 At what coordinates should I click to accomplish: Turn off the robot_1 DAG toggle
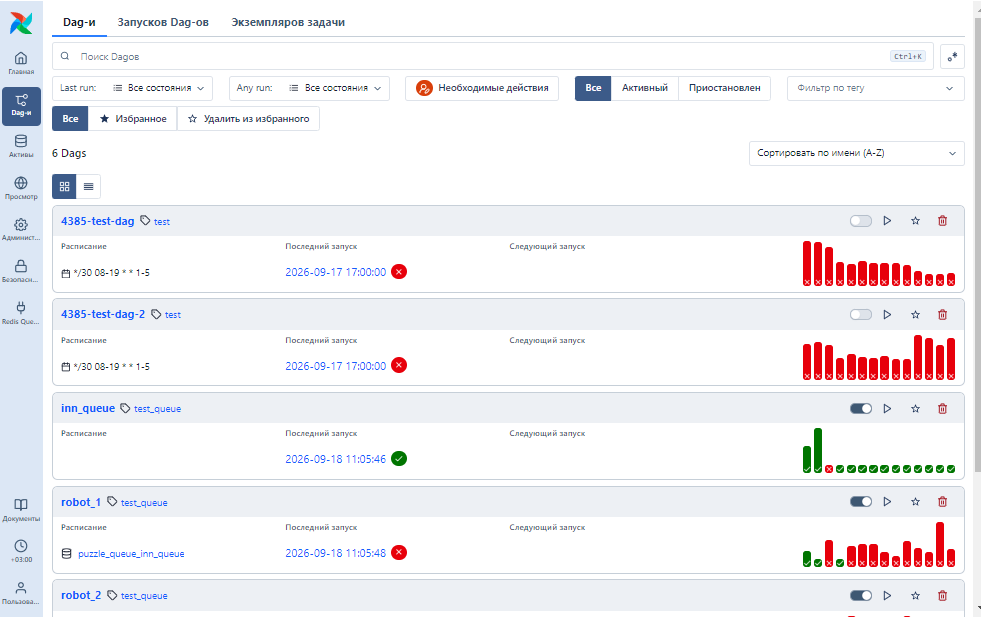click(x=861, y=502)
